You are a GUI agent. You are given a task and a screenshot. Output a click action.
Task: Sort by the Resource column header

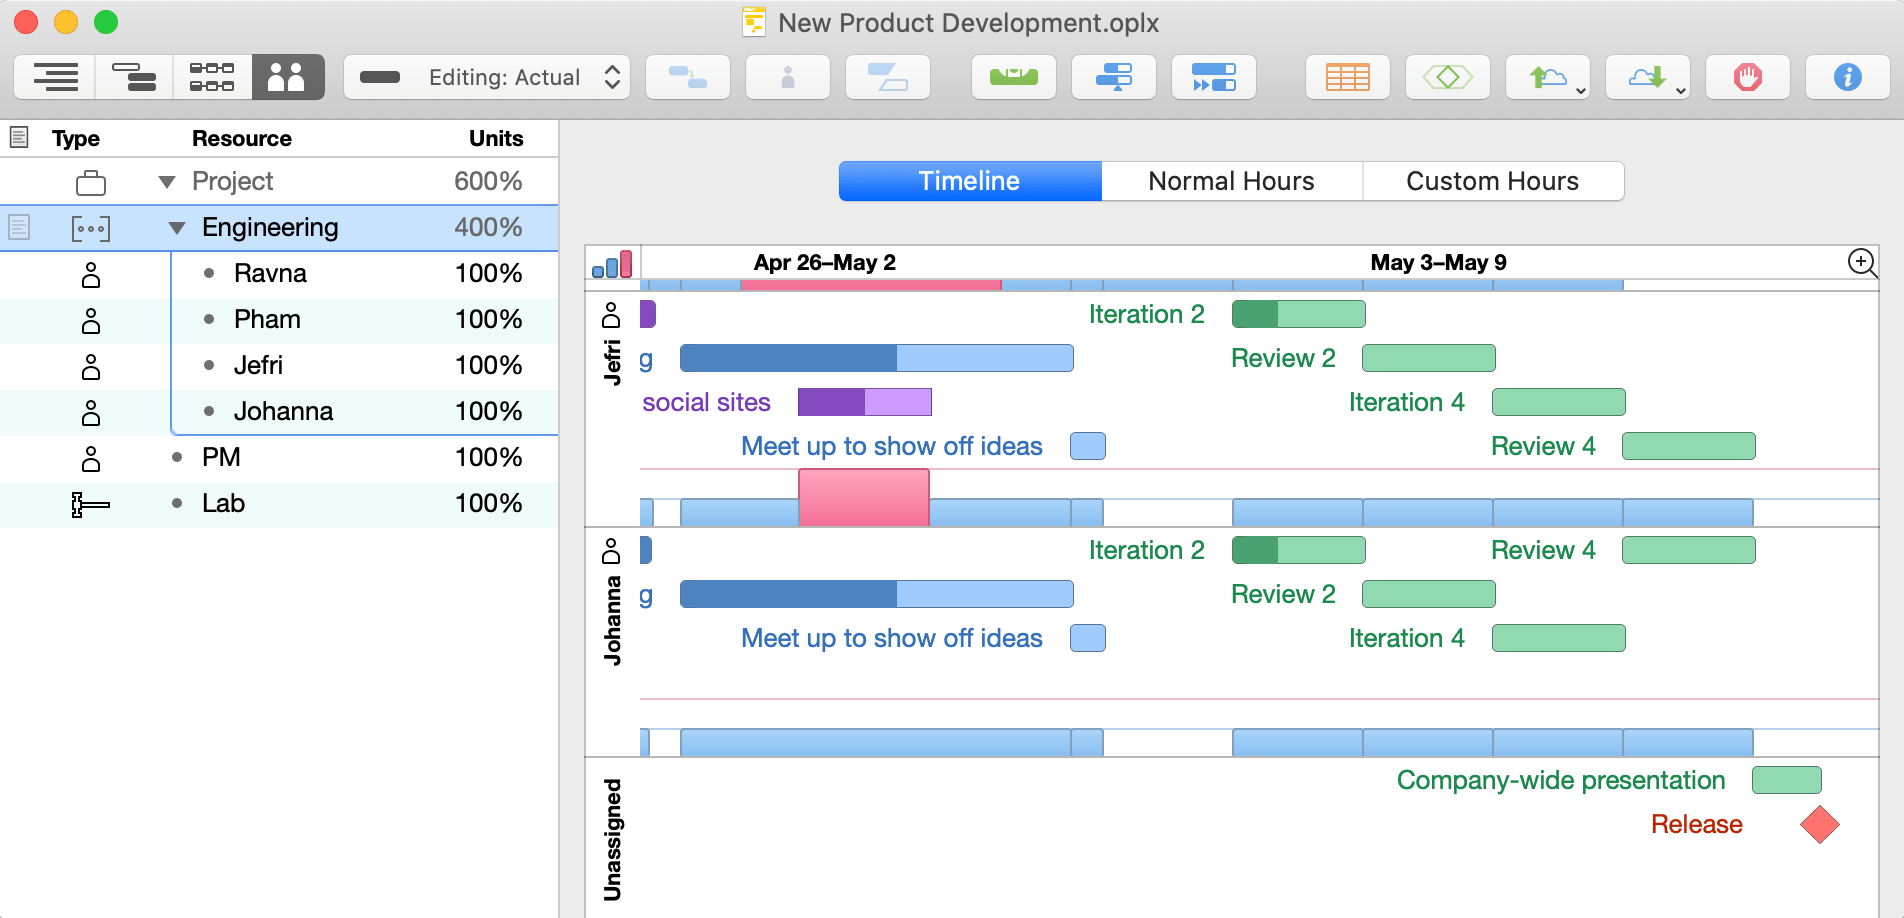click(x=242, y=139)
